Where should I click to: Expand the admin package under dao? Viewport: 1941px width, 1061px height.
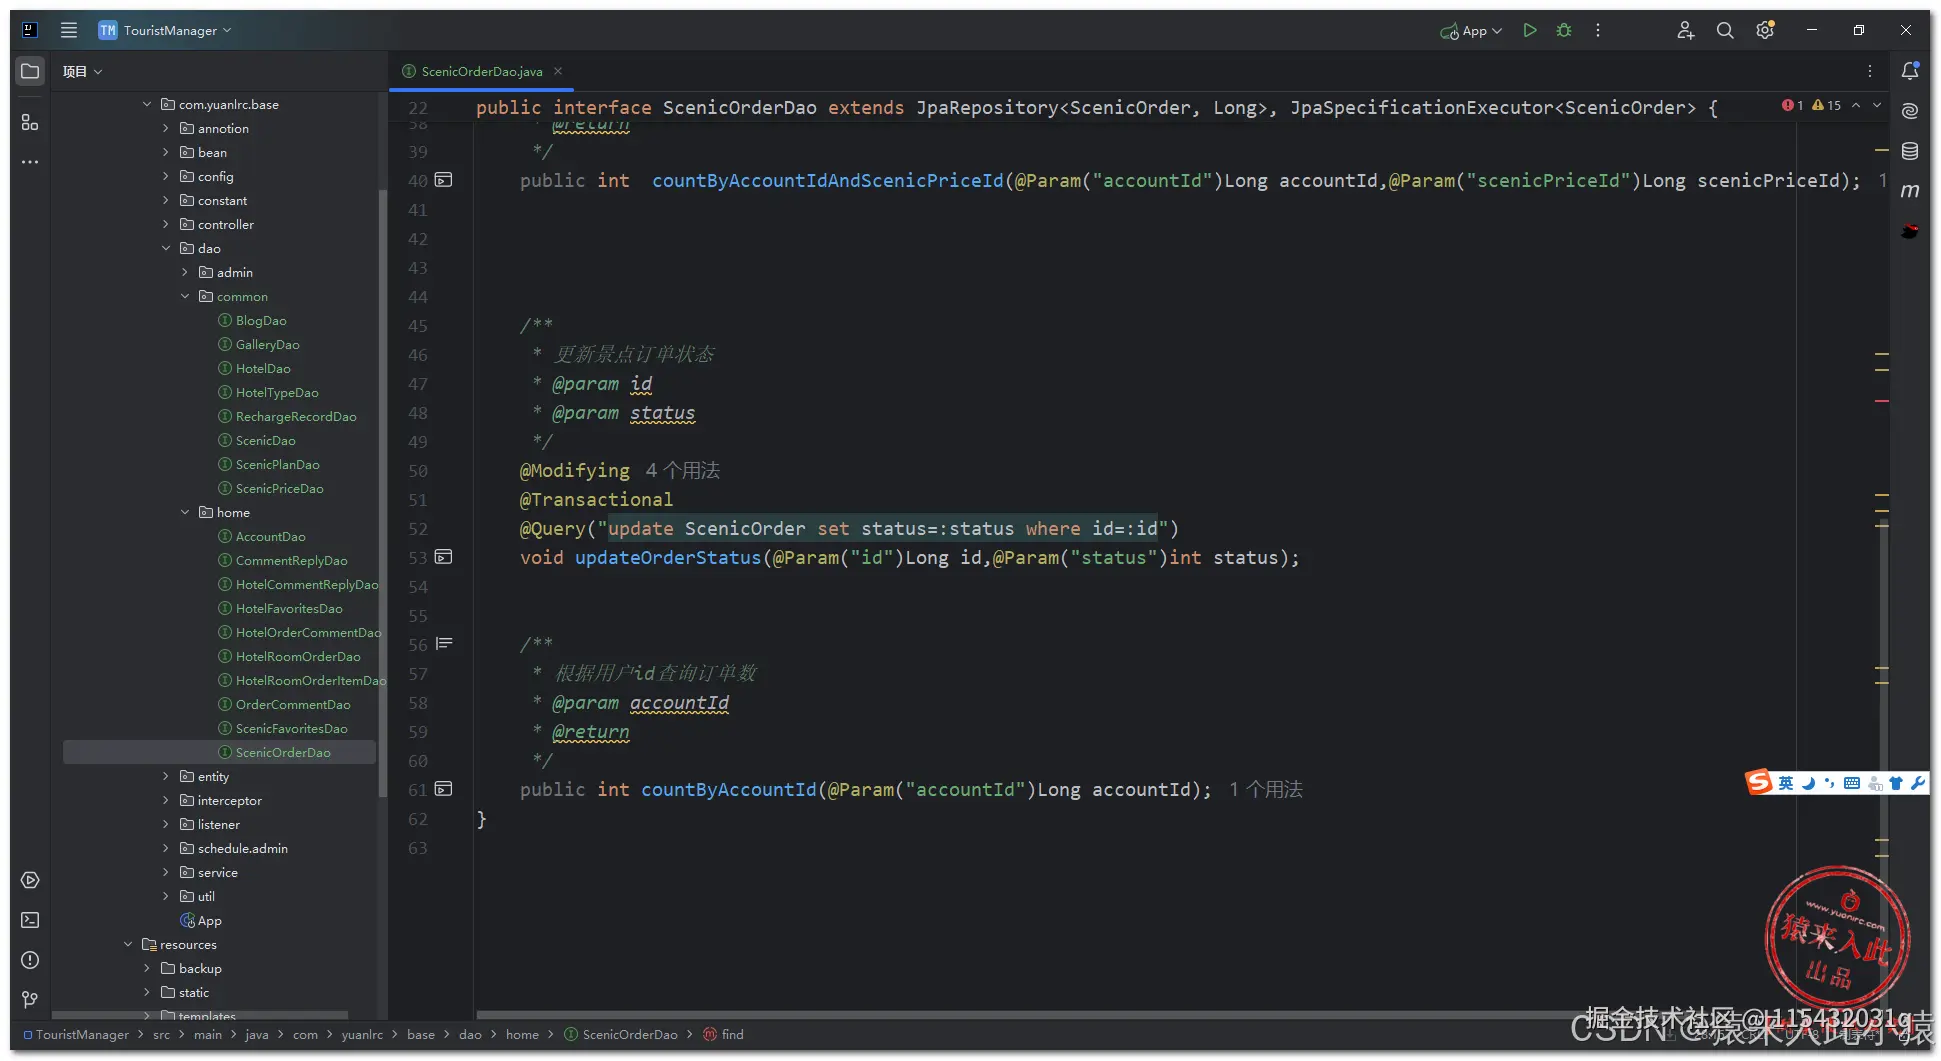pyautogui.click(x=185, y=272)
